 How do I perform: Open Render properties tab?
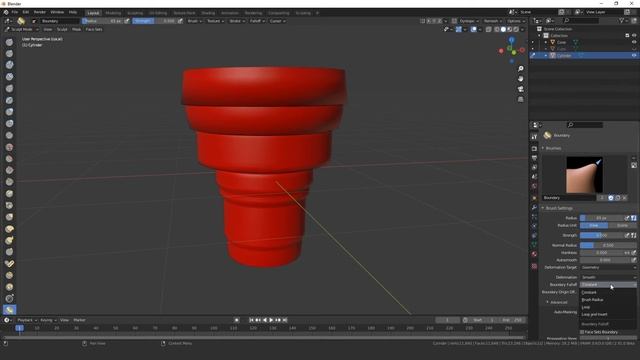(x=534, y=149)
